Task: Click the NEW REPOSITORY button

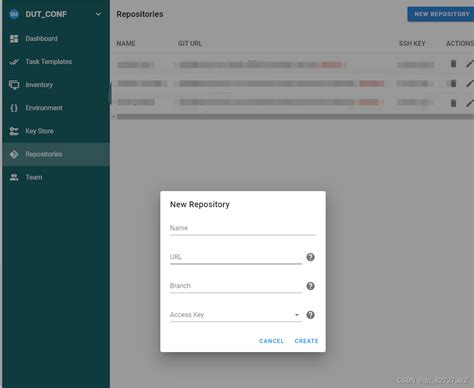Action: tap(441, 14)
